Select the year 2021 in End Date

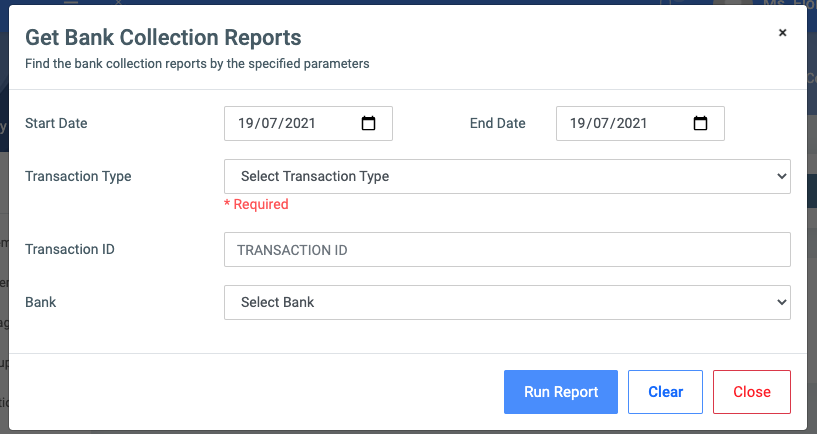(632, 124)
